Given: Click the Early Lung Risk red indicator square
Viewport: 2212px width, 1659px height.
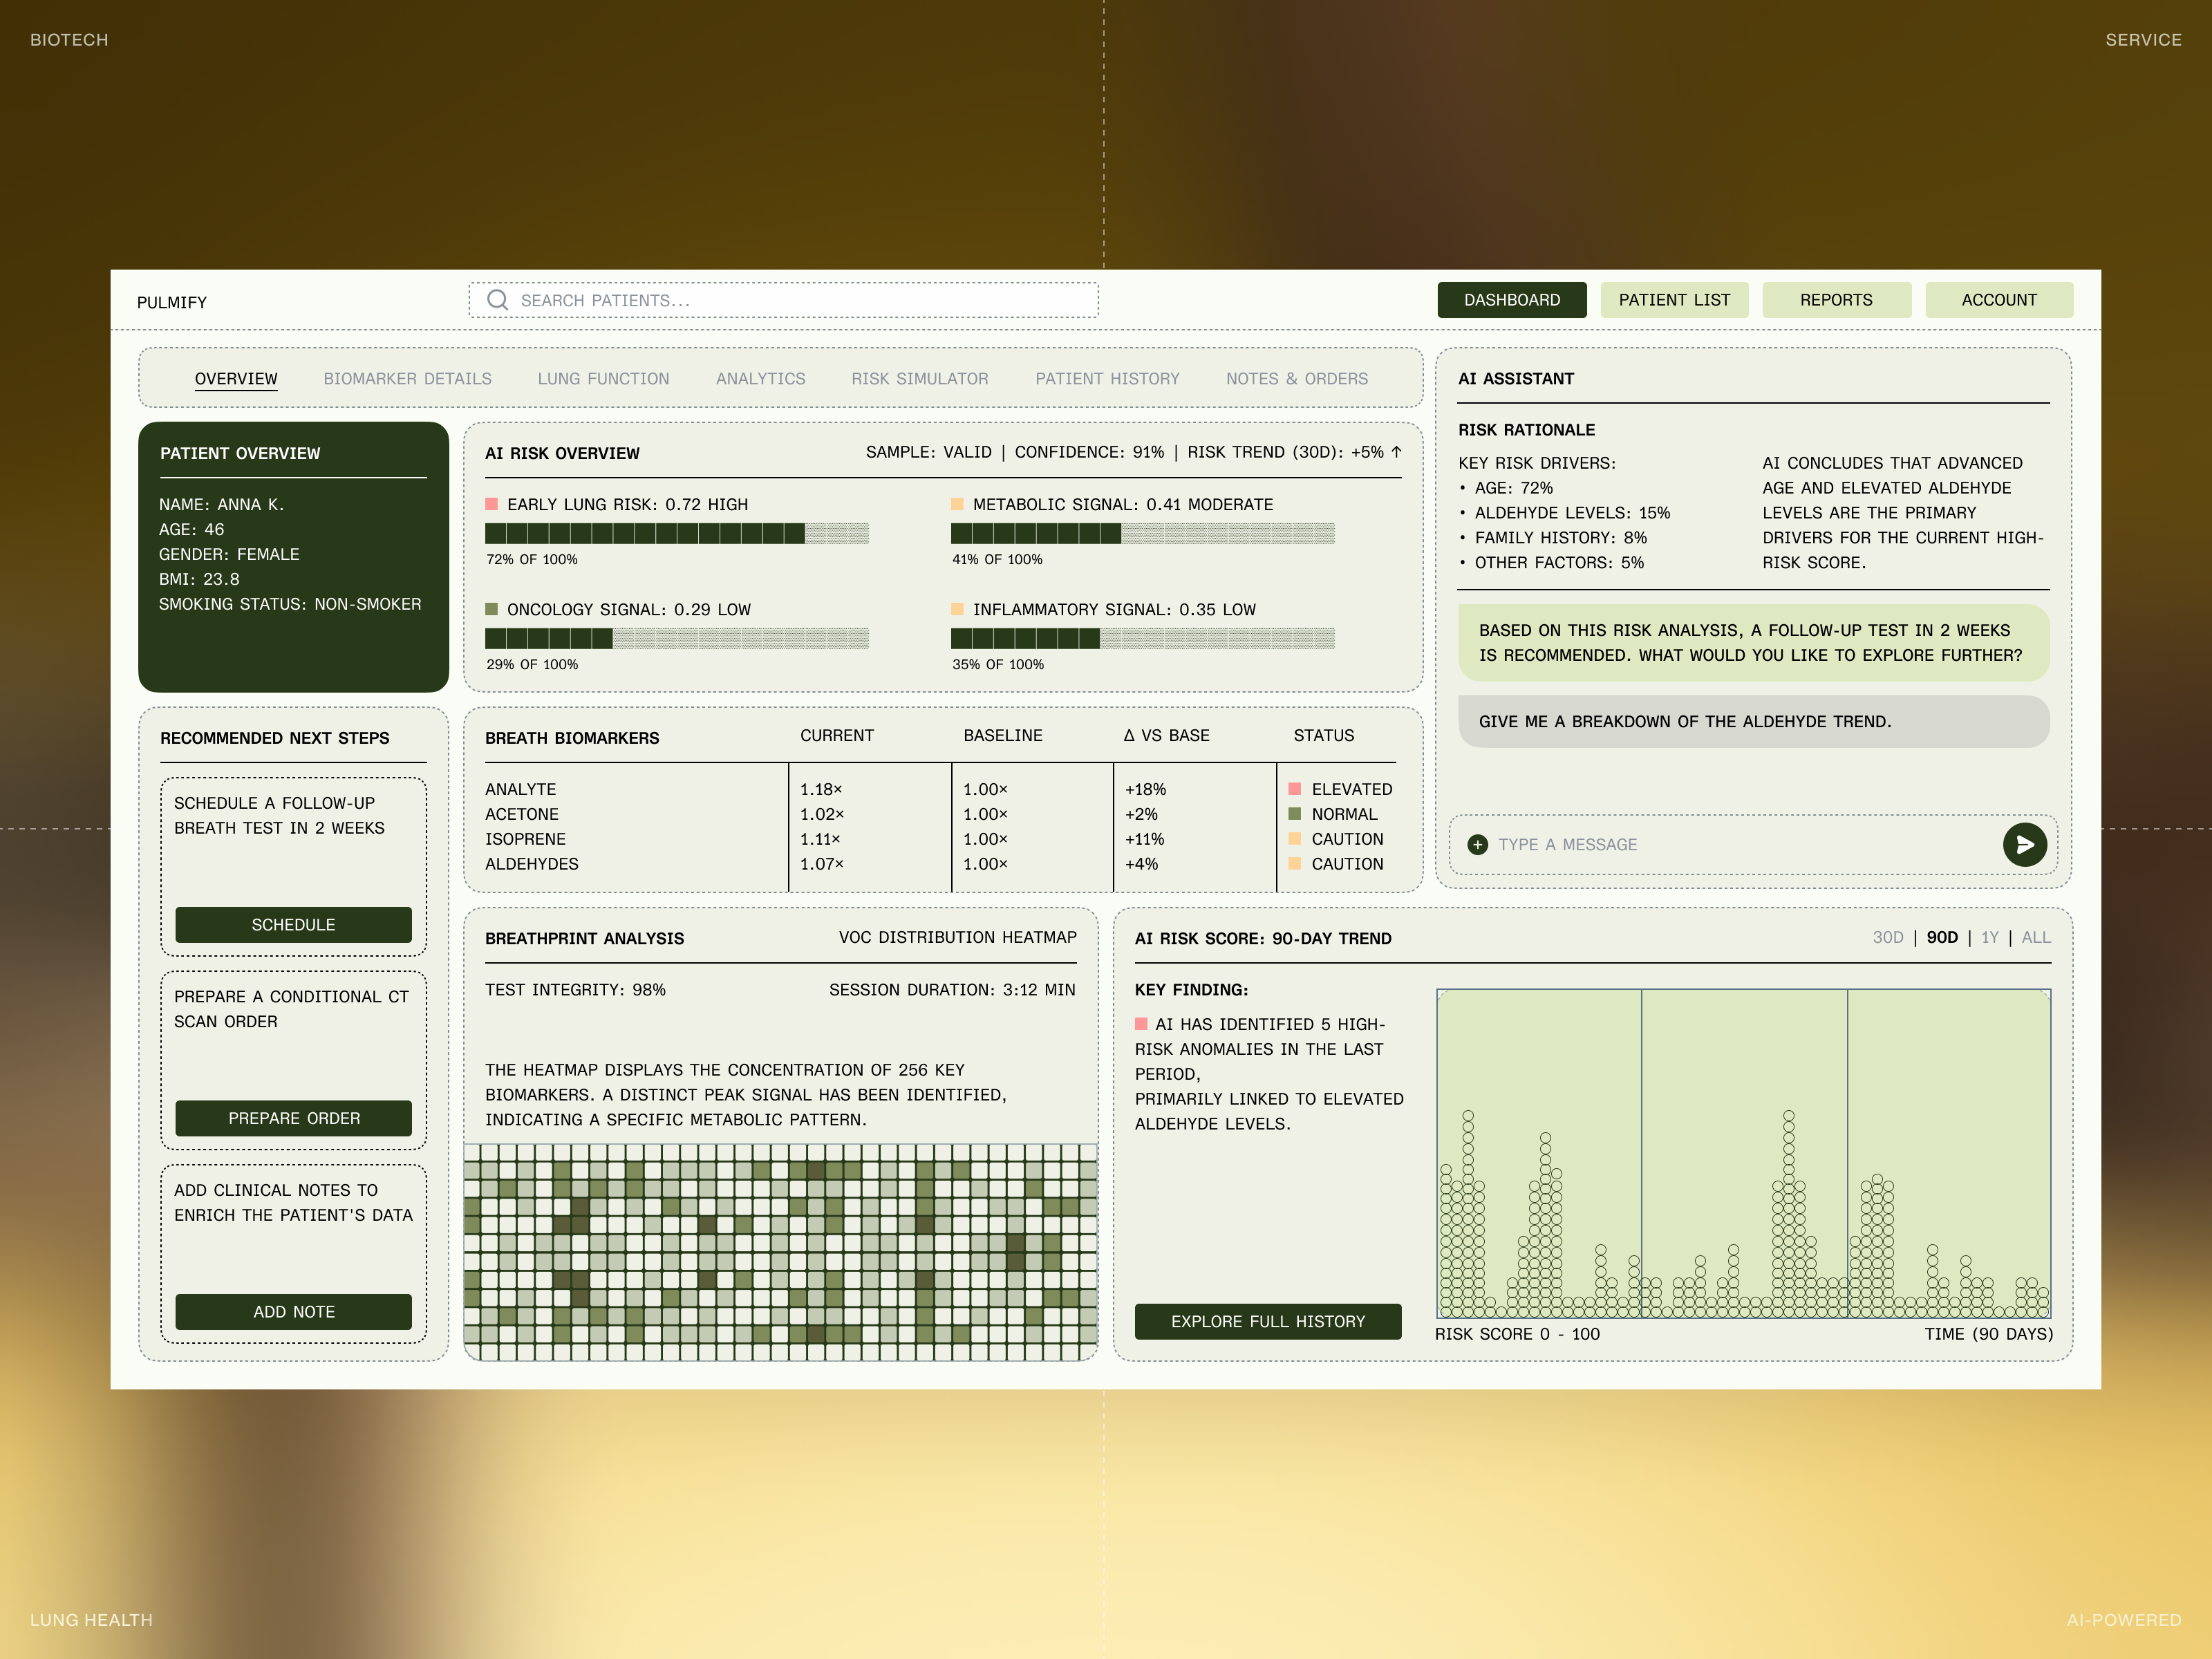Looking at the screenshot, I should (x=491, y=504).
